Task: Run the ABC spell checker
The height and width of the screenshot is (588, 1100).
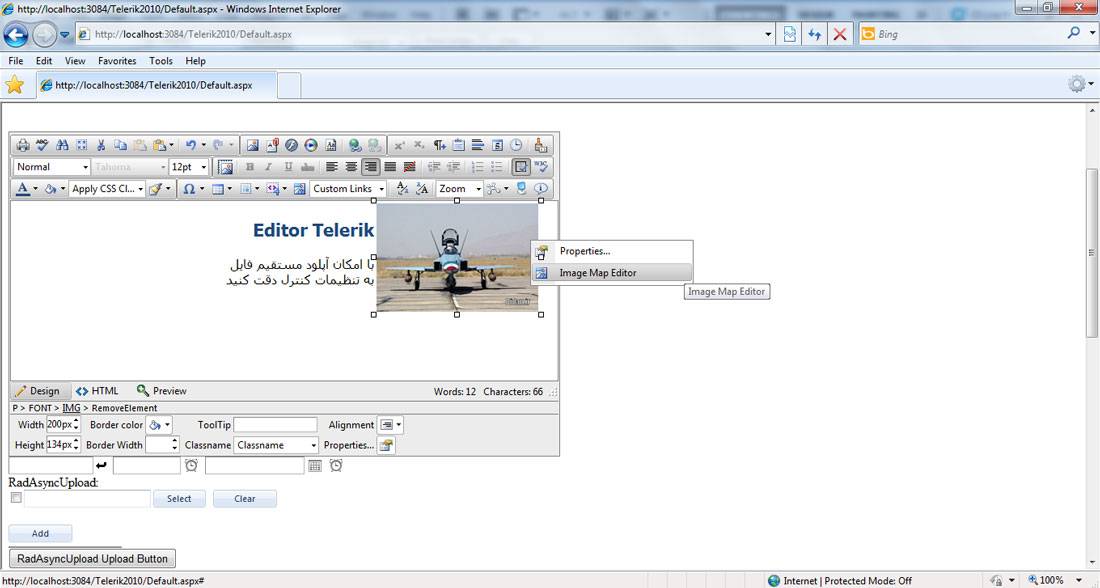Action: [42, 145]
